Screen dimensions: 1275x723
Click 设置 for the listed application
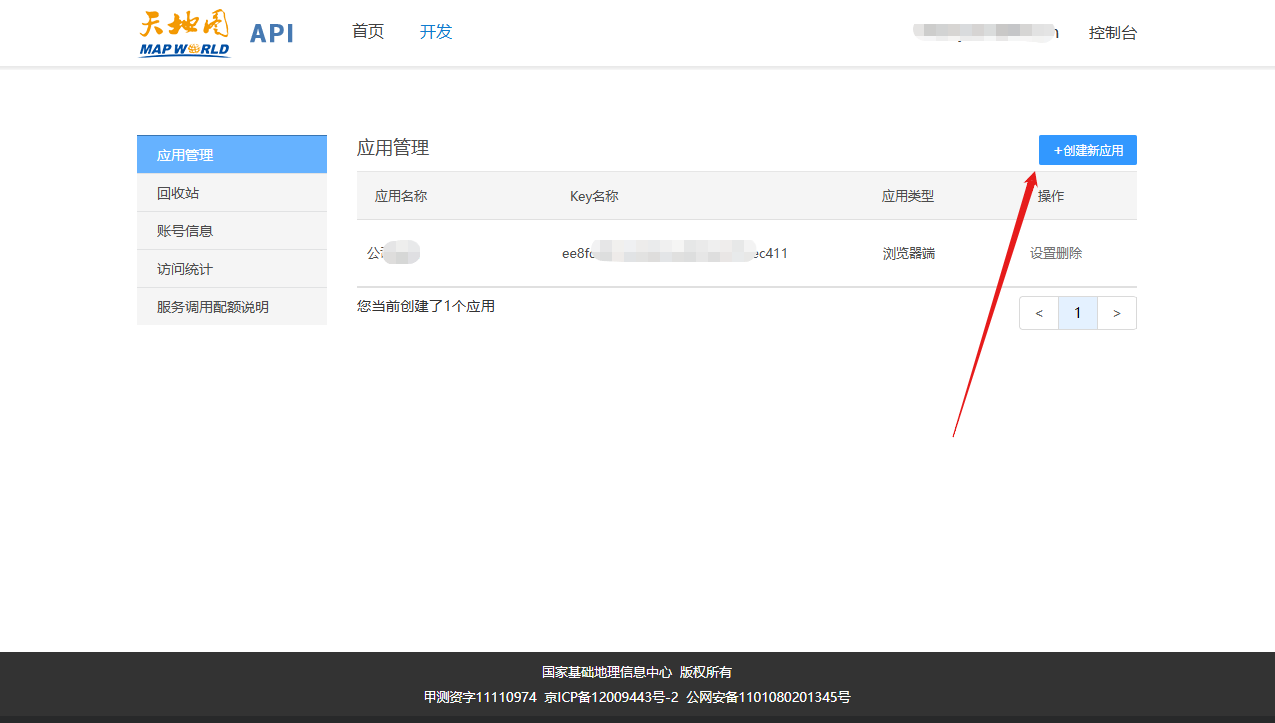click(x=1043, y=254)
